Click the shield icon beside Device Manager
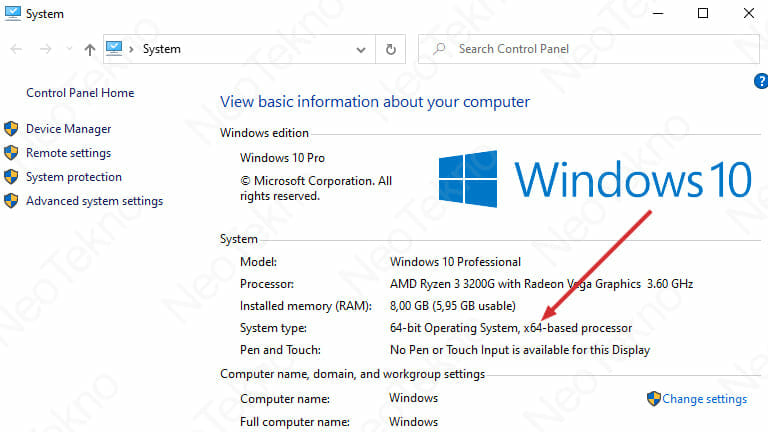 pyautogui.click(x=11, y=129)
